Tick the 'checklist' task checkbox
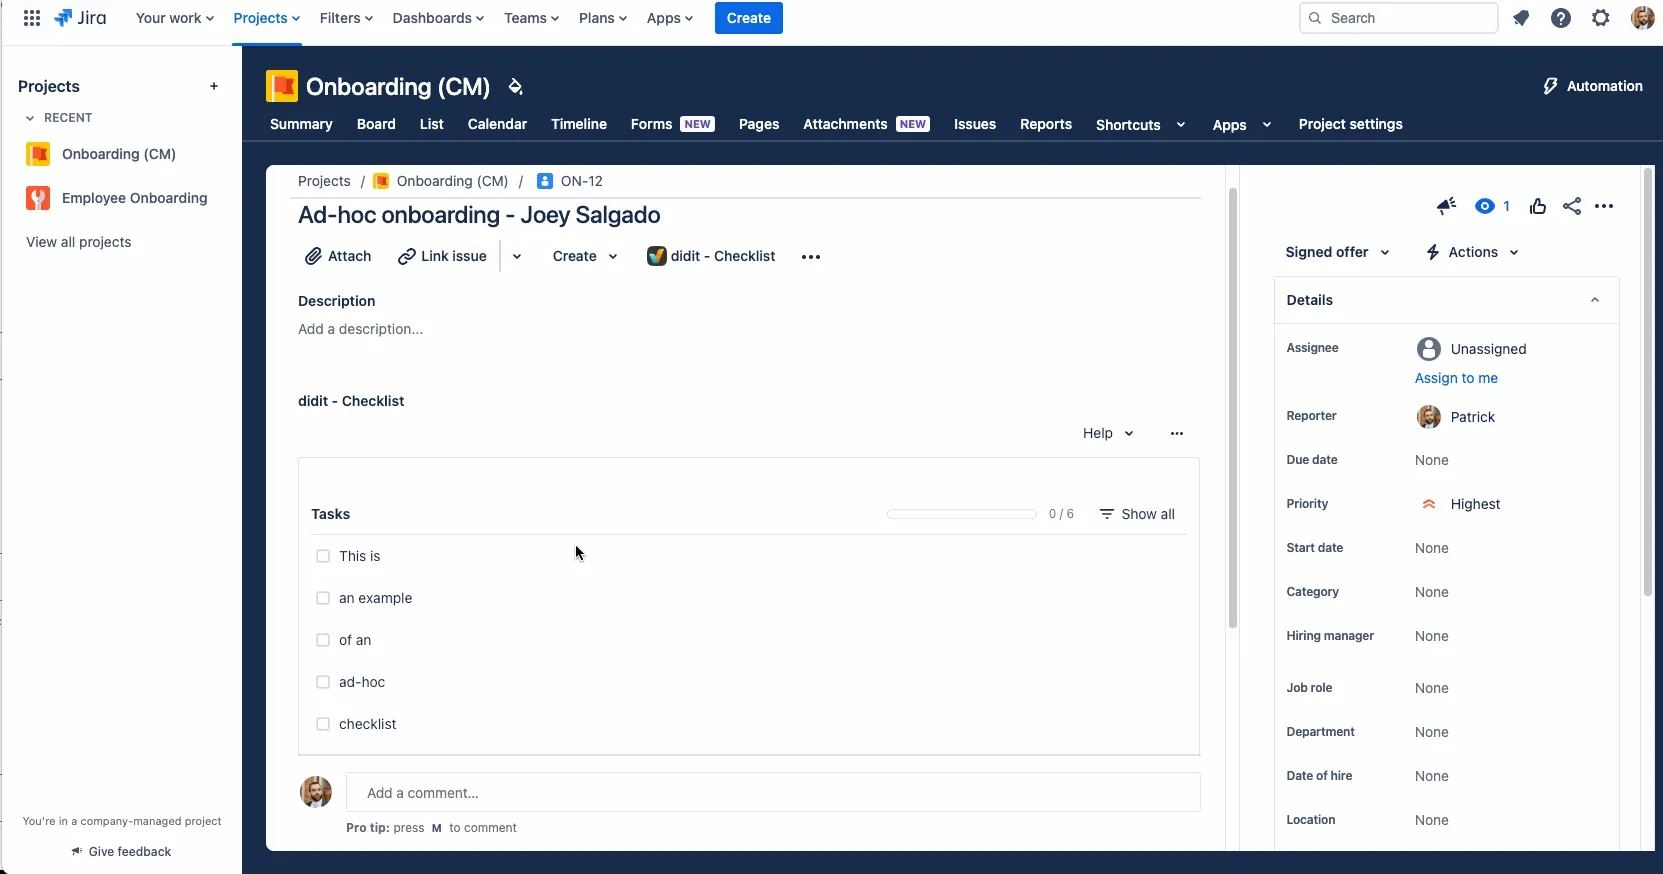Viewport: 1663px width, 874px height. pyautogui.click(x=323, y=724)
